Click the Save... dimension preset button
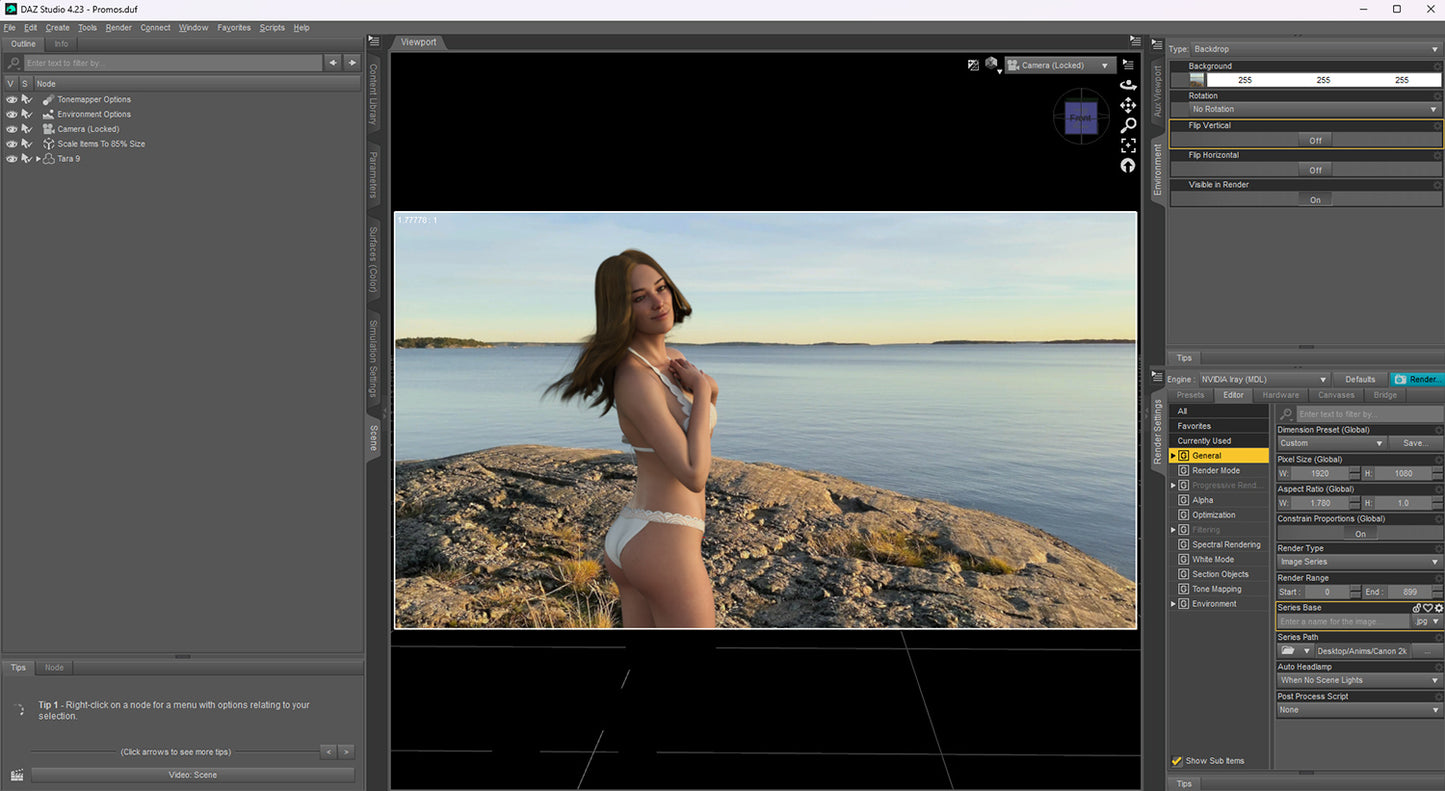The width and height of the screenshot is (1445, 791). pos(1415,443)
